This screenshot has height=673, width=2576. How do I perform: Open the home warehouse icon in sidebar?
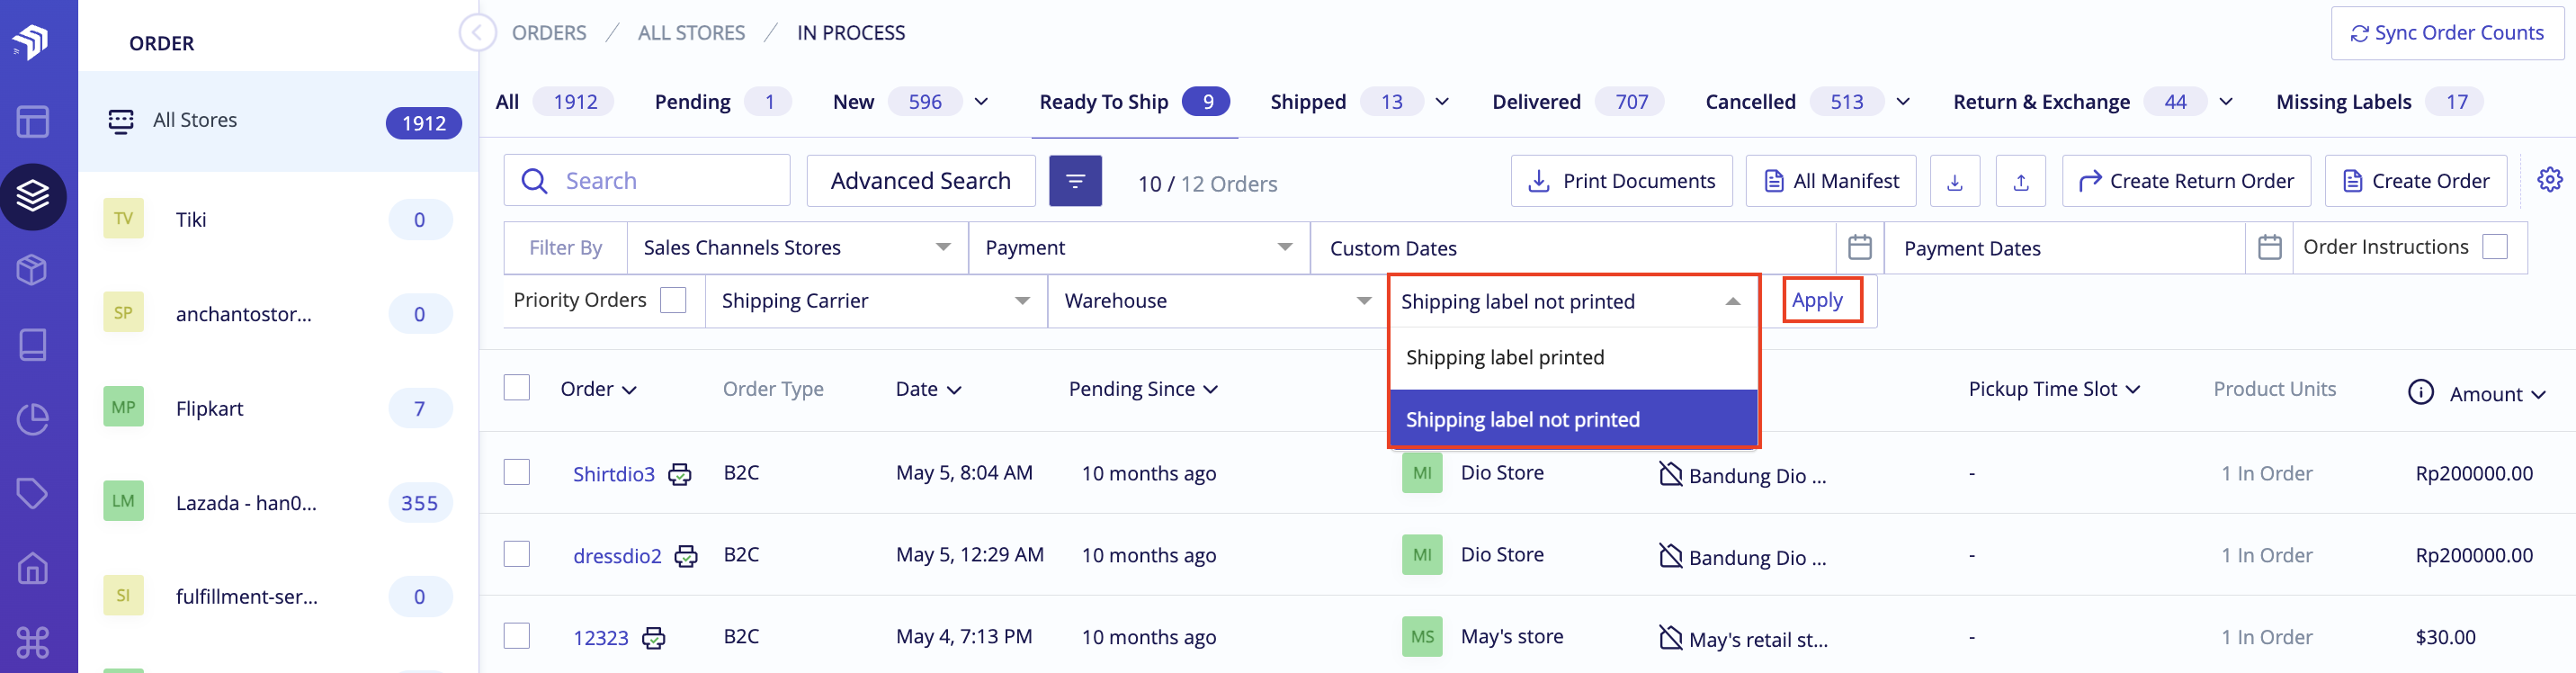pyautogui.click(x=33, y=568)
